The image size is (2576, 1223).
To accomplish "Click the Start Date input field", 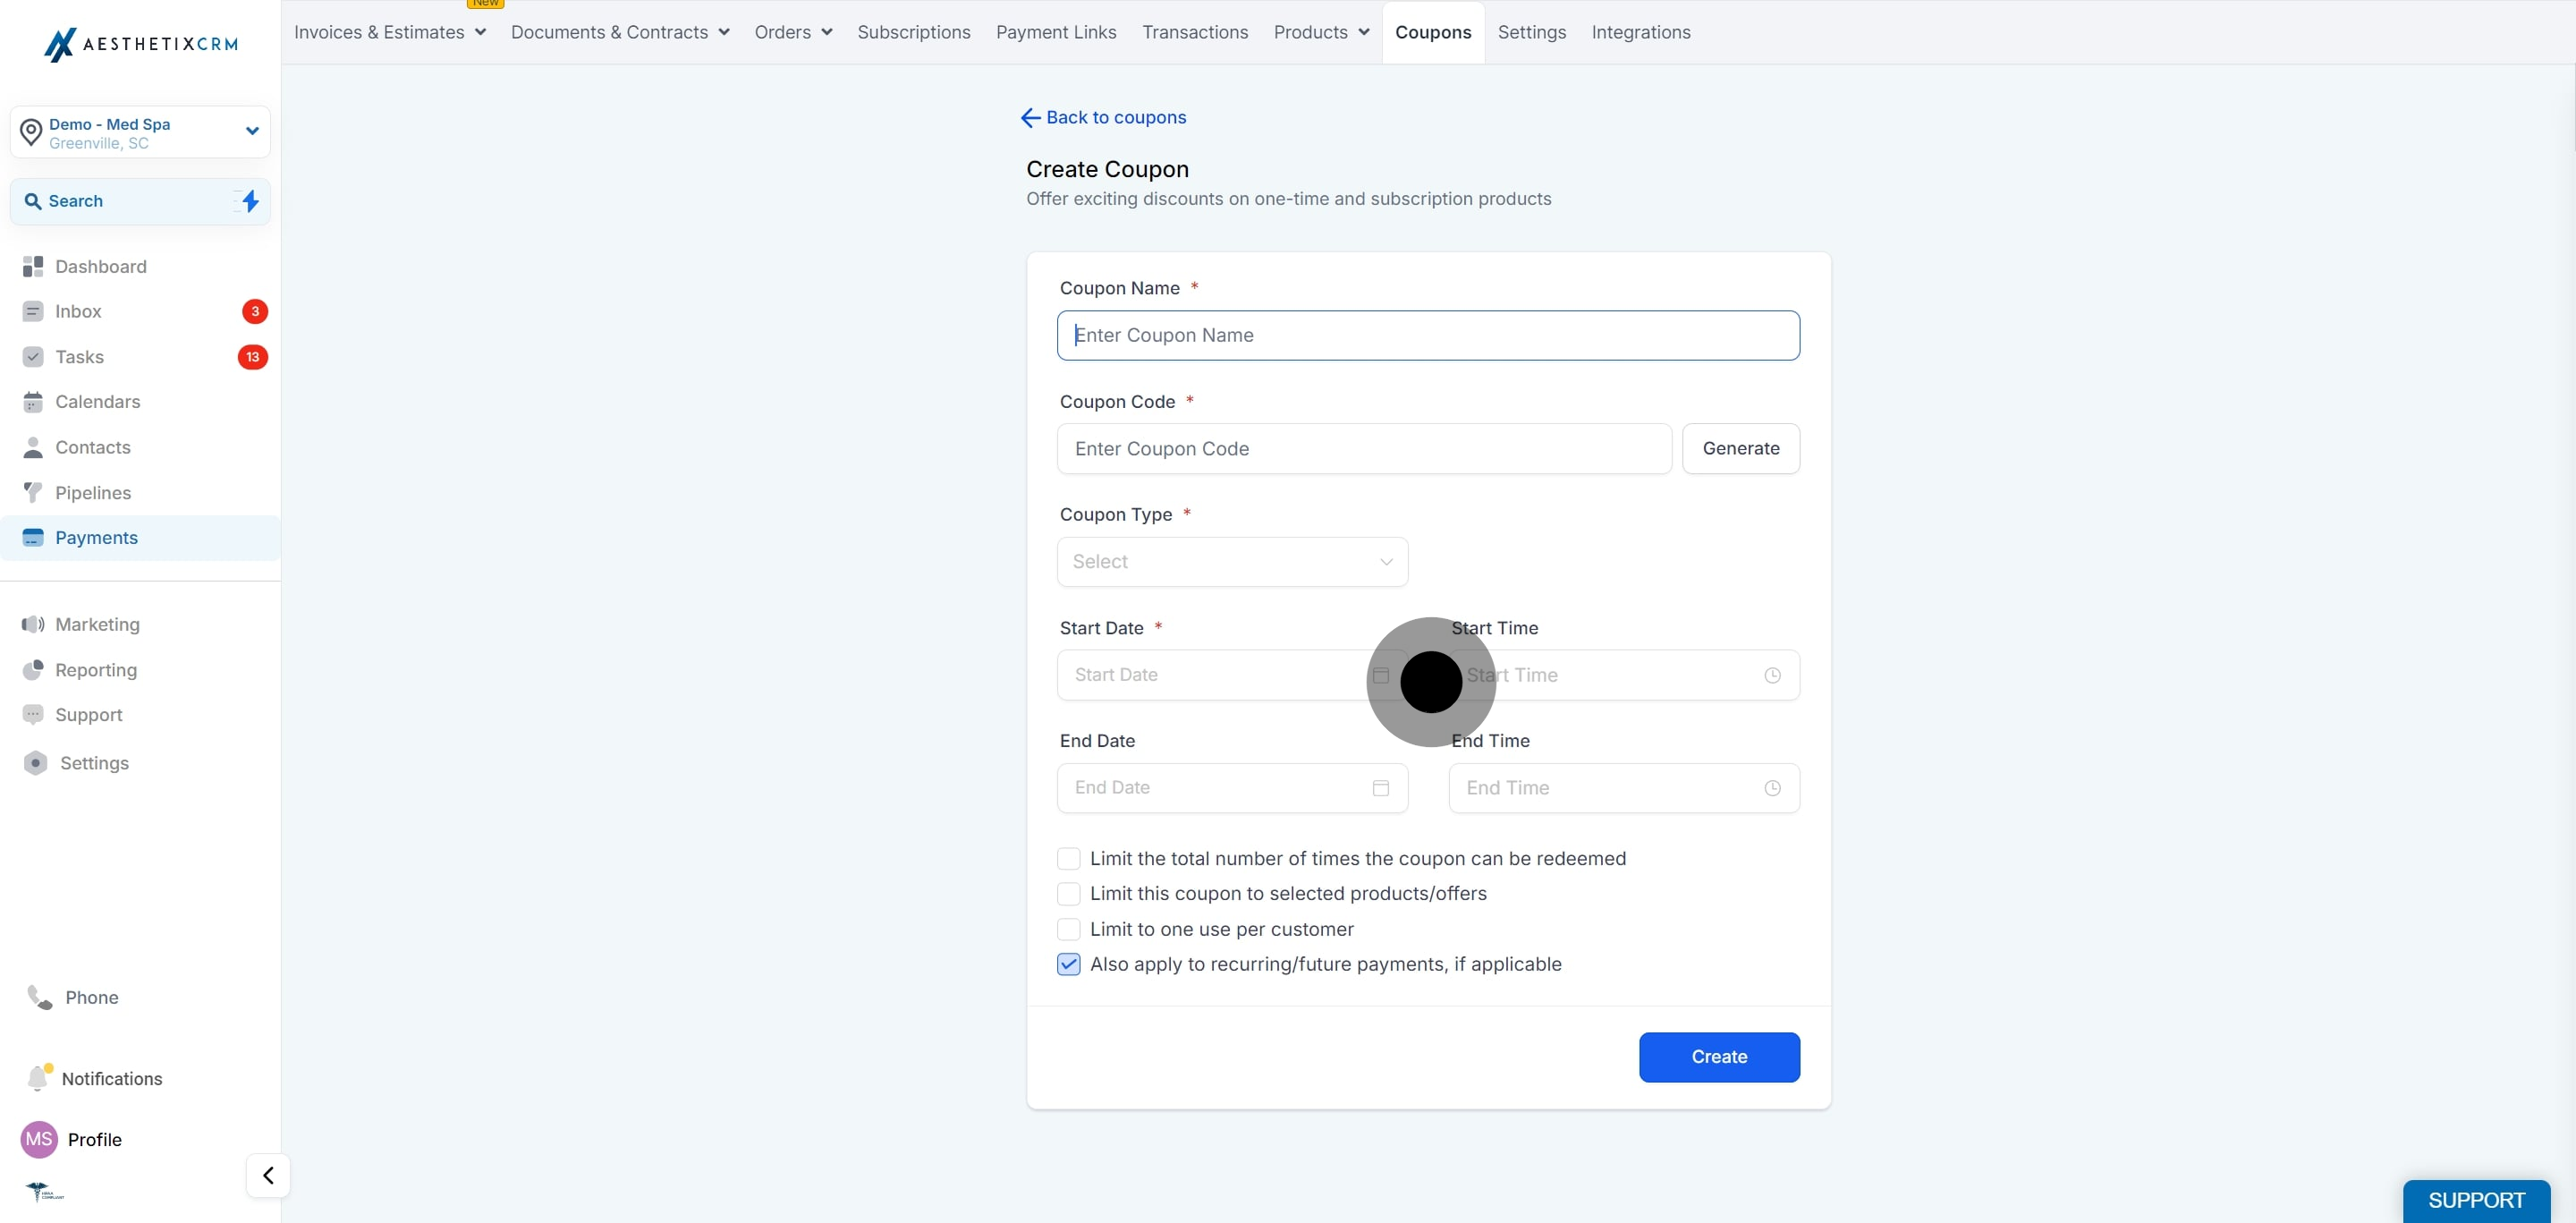I will click(x=1232, y=675).
